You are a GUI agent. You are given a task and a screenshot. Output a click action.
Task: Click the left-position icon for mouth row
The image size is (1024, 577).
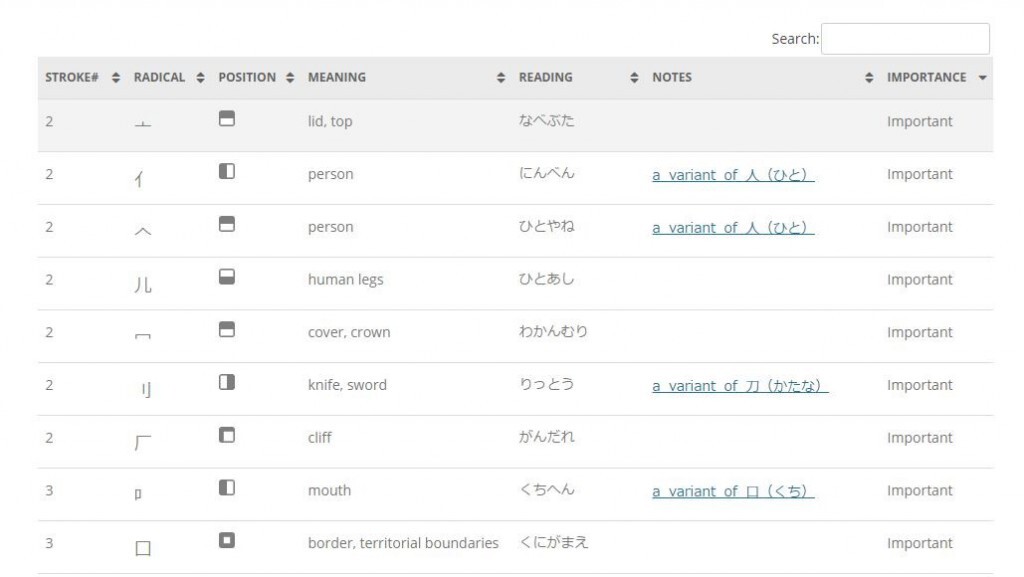[x=227, y=488]
